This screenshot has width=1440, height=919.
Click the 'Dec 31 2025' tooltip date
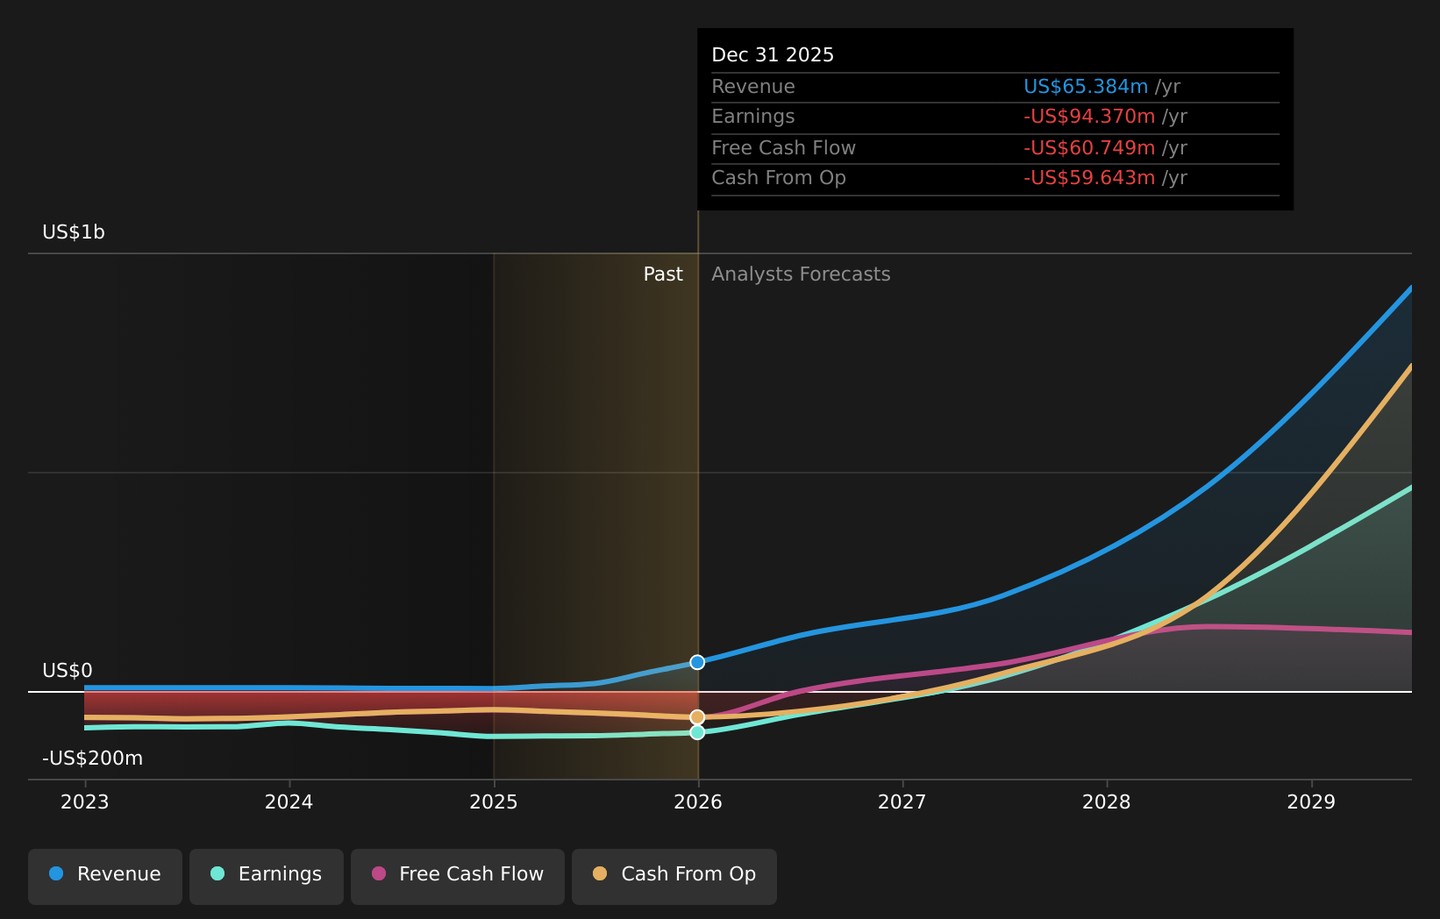(x=772, y=55)
